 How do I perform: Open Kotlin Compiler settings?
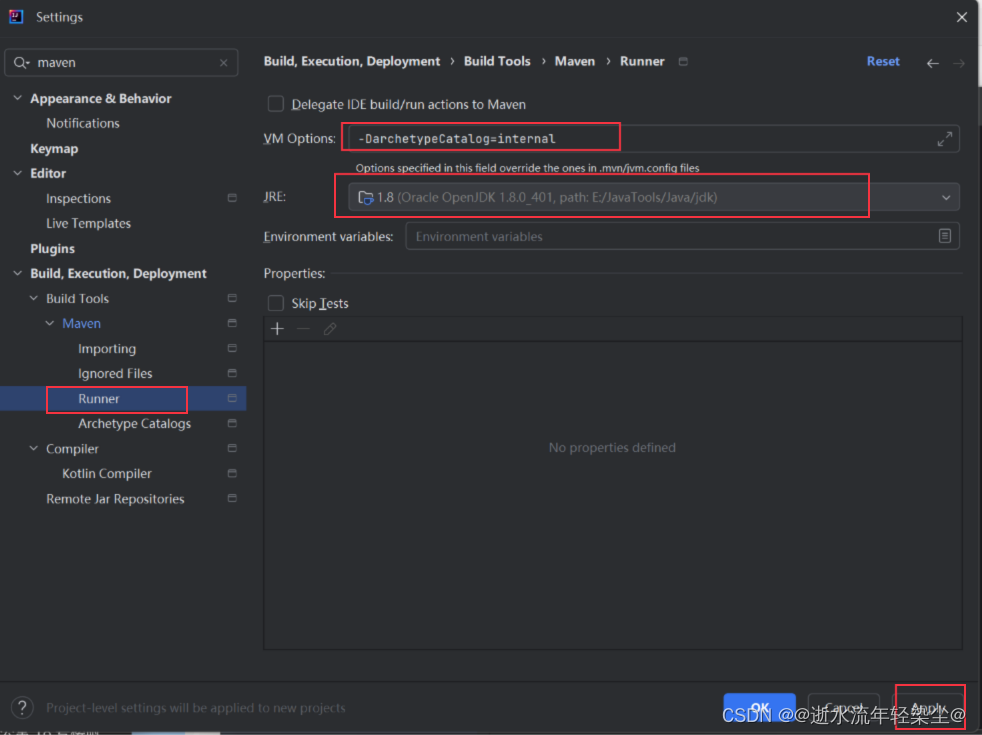pyautogui.click(x=107, y=474)
